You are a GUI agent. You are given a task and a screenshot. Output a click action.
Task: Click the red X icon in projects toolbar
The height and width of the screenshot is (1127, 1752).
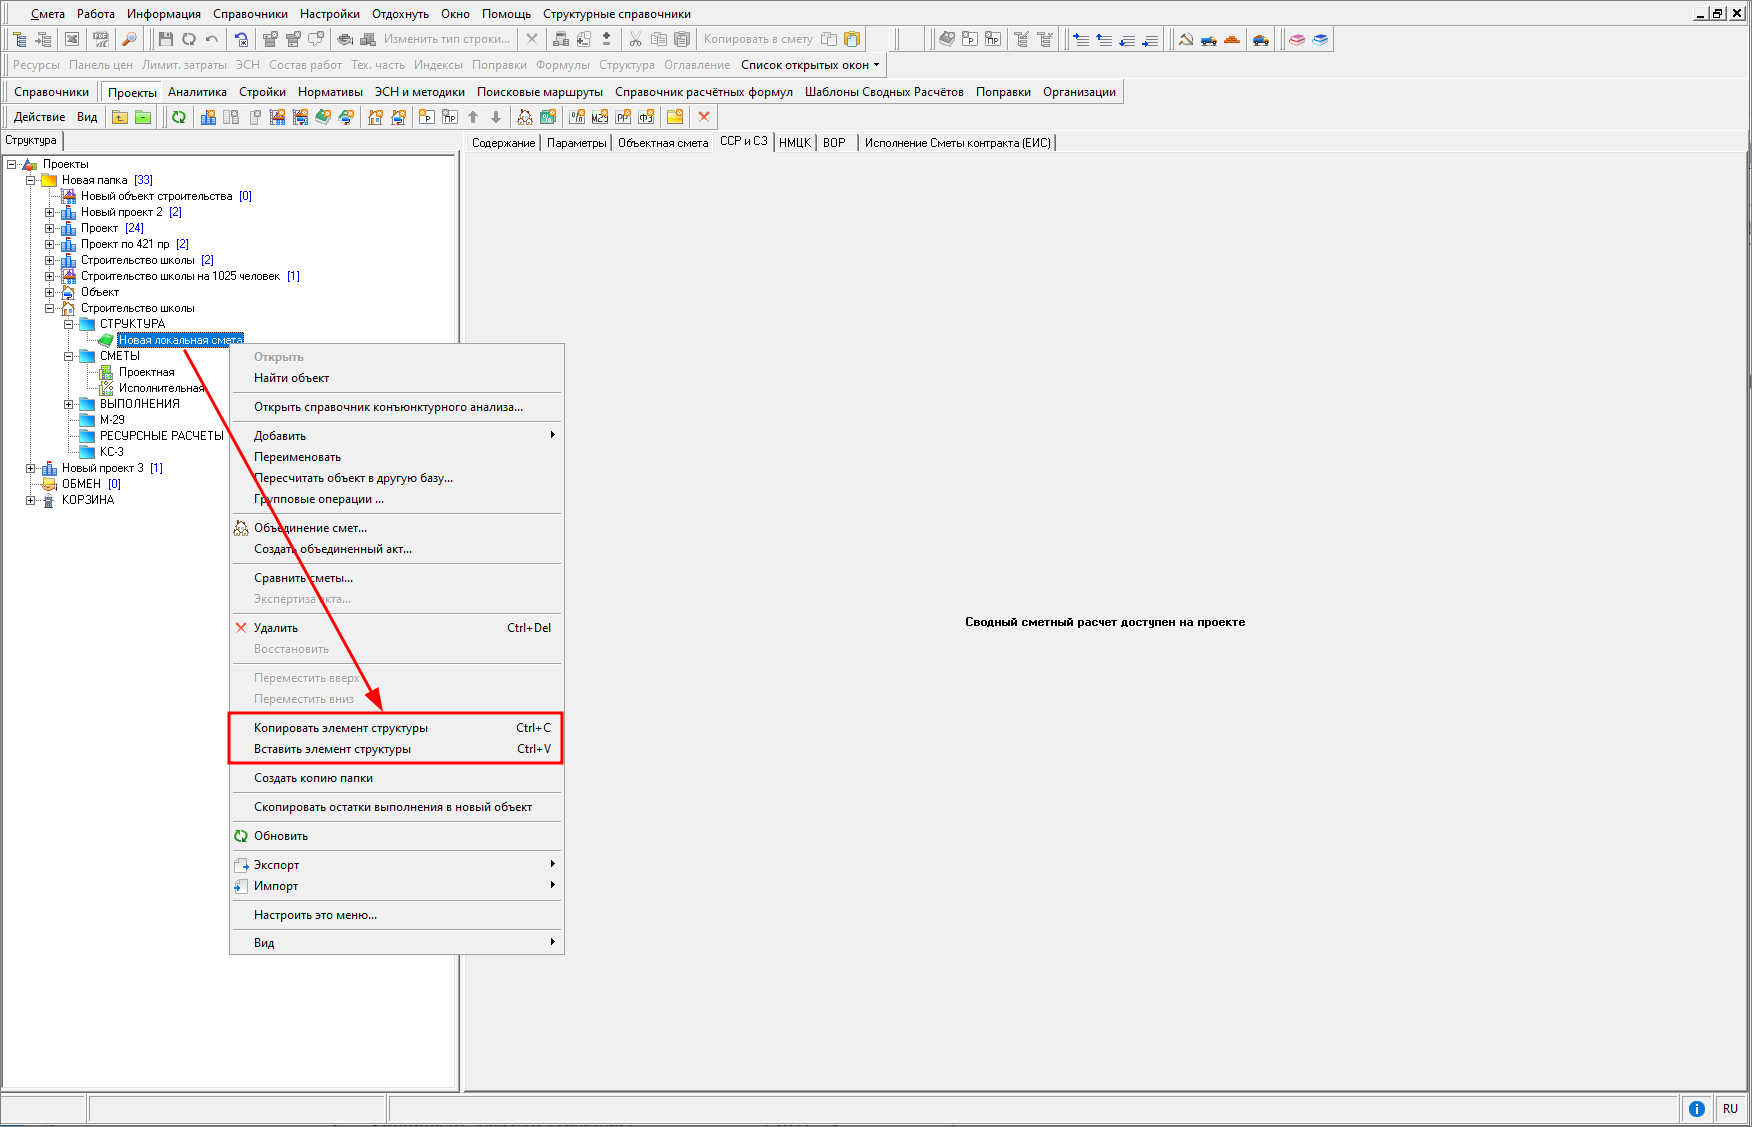(x=704, y=117)
